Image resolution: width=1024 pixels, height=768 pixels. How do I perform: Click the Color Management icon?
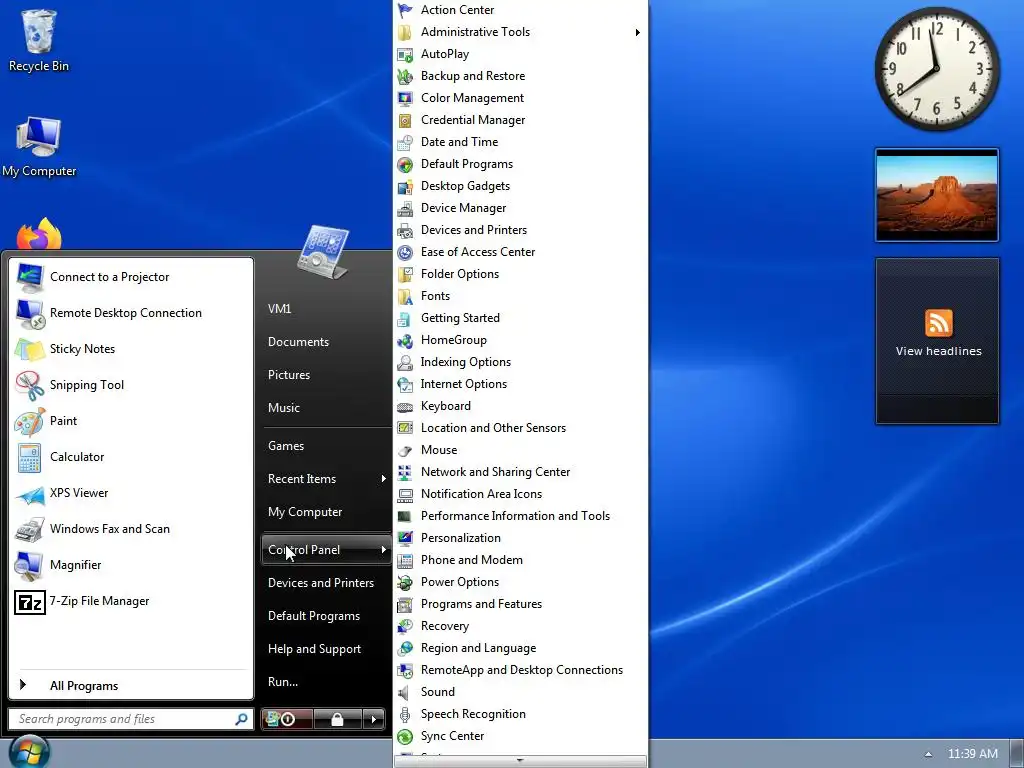pos(405,99)
